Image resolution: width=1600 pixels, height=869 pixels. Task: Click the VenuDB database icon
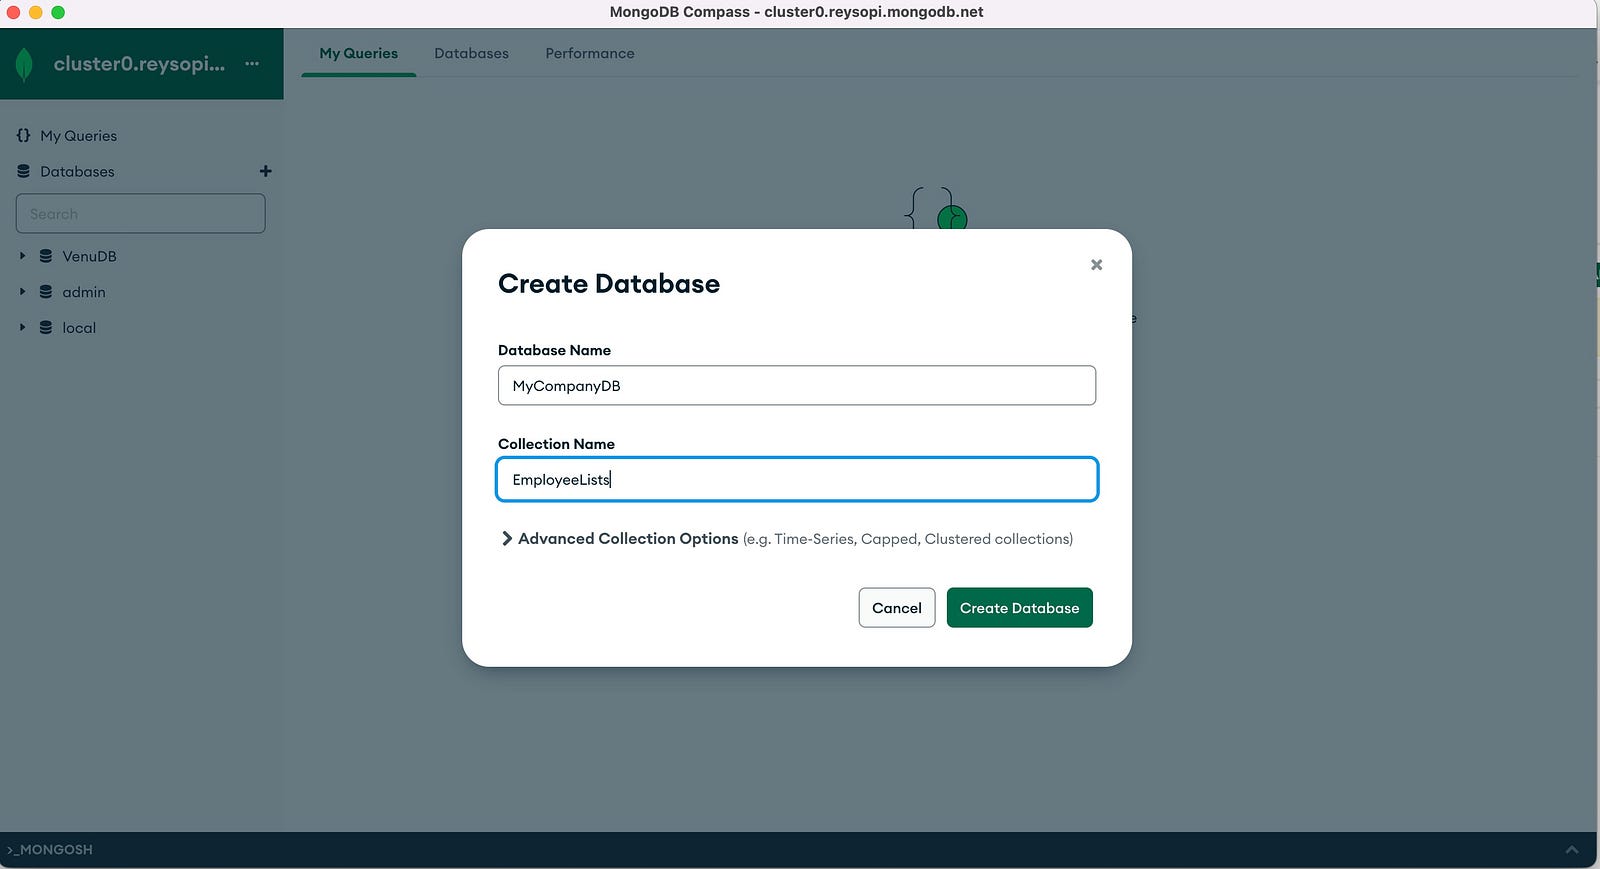click(46, 256)
